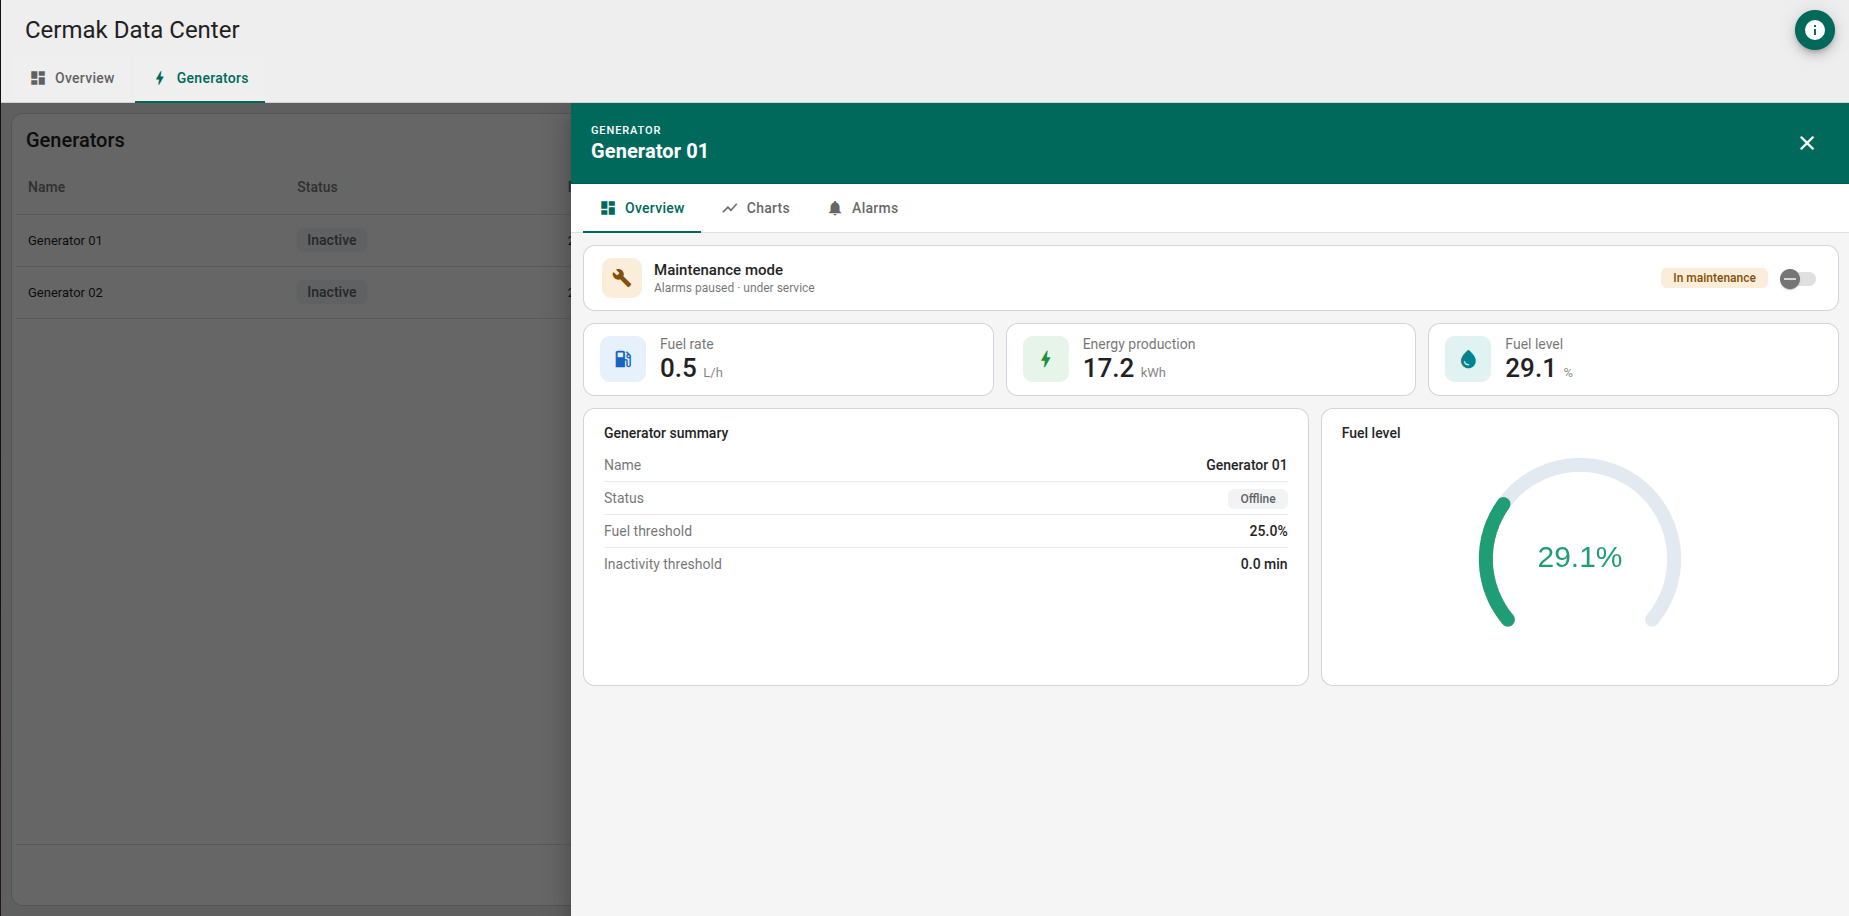Viewport: 1849px width, 916px height.
Task: Click the Generator summary heading
Action: point(666,433)
